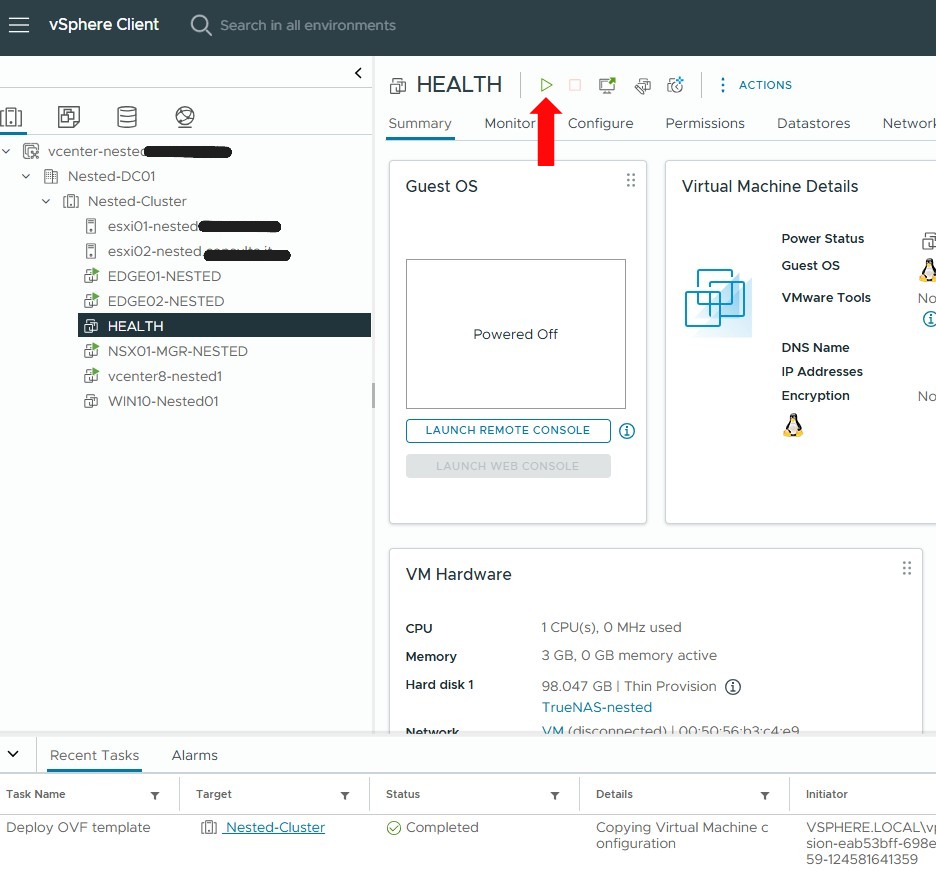Select the HEALTH VM in the tree

coord(224,326)
